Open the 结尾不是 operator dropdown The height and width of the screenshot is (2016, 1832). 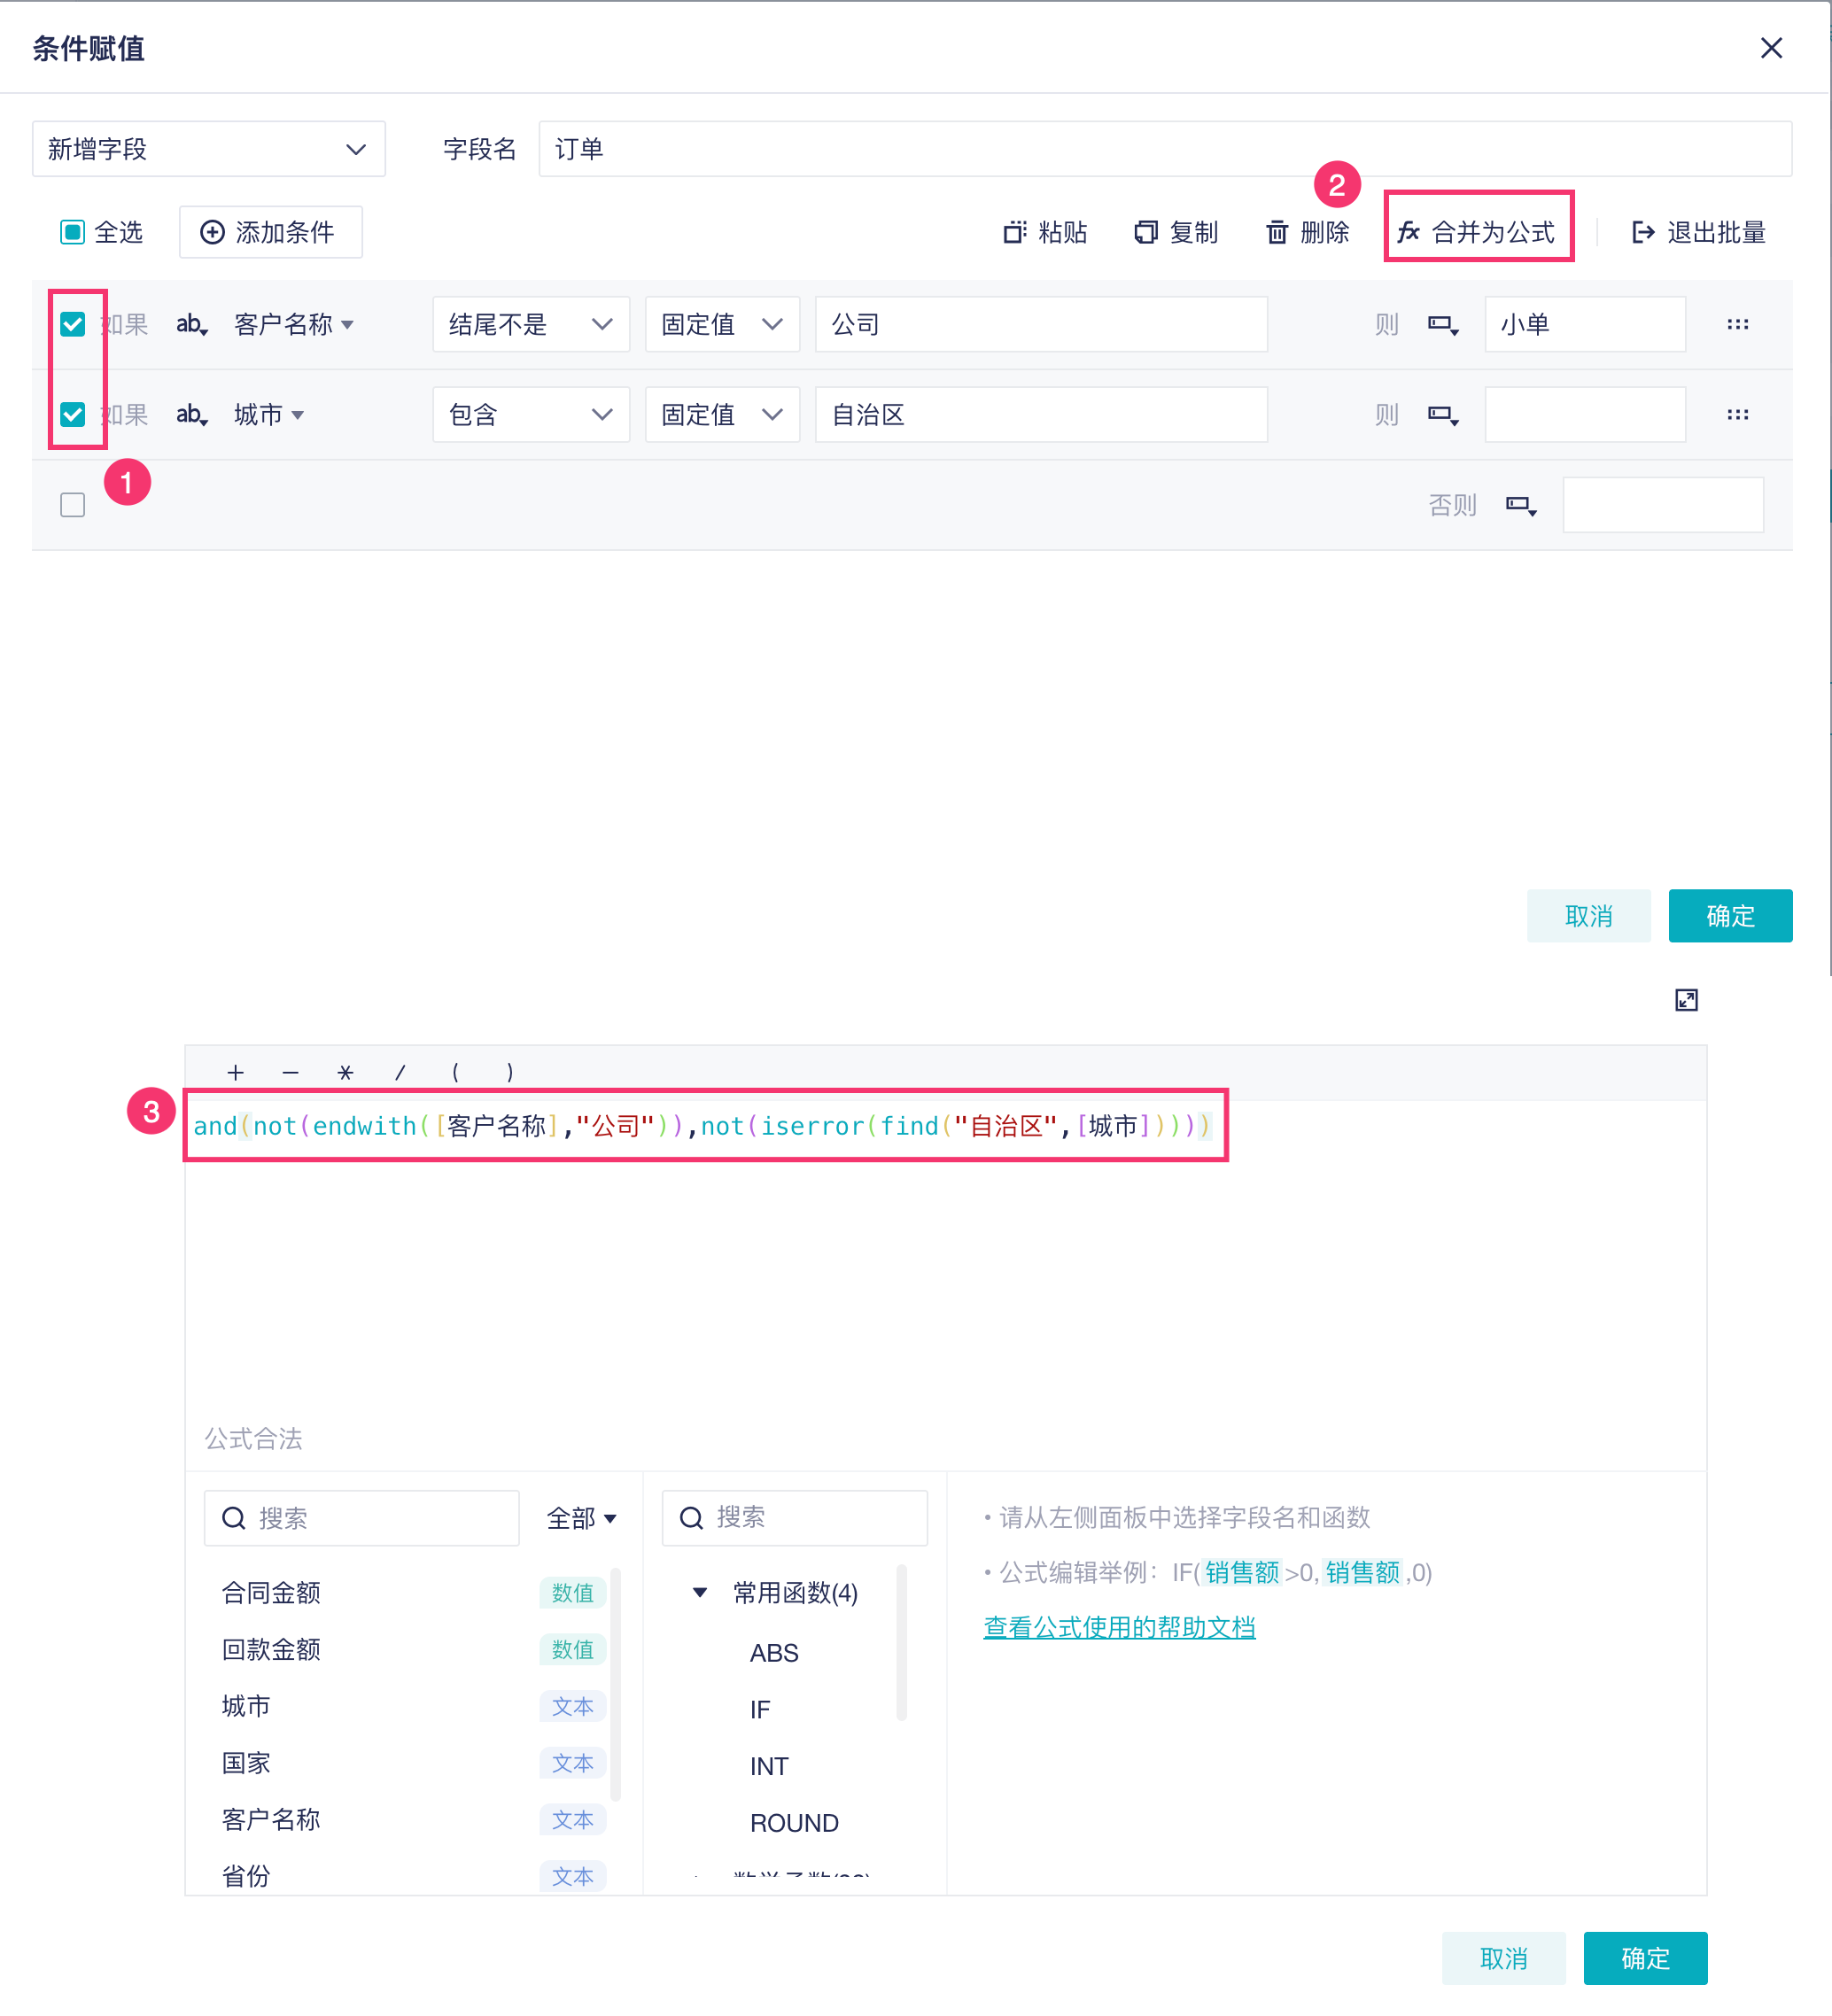click(530, 324)
